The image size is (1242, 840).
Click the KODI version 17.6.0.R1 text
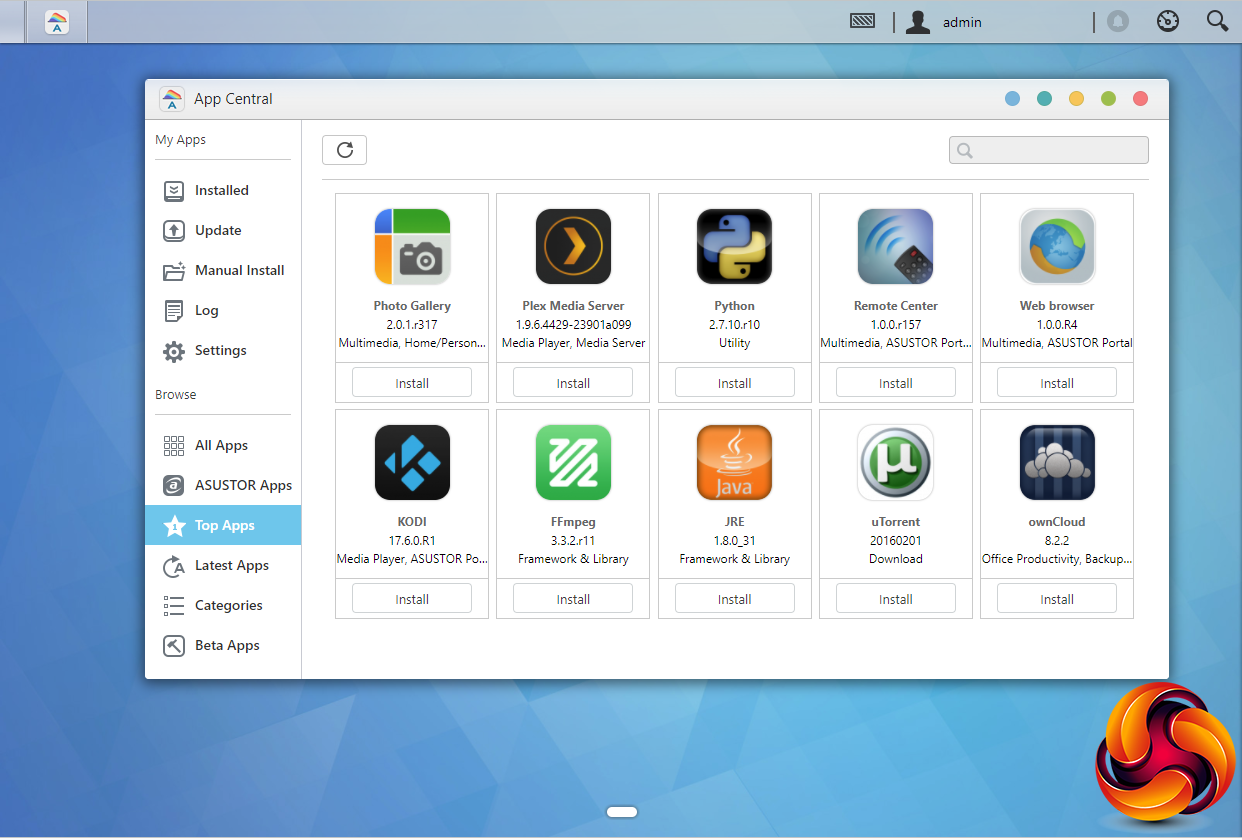(x=412, y=540)
